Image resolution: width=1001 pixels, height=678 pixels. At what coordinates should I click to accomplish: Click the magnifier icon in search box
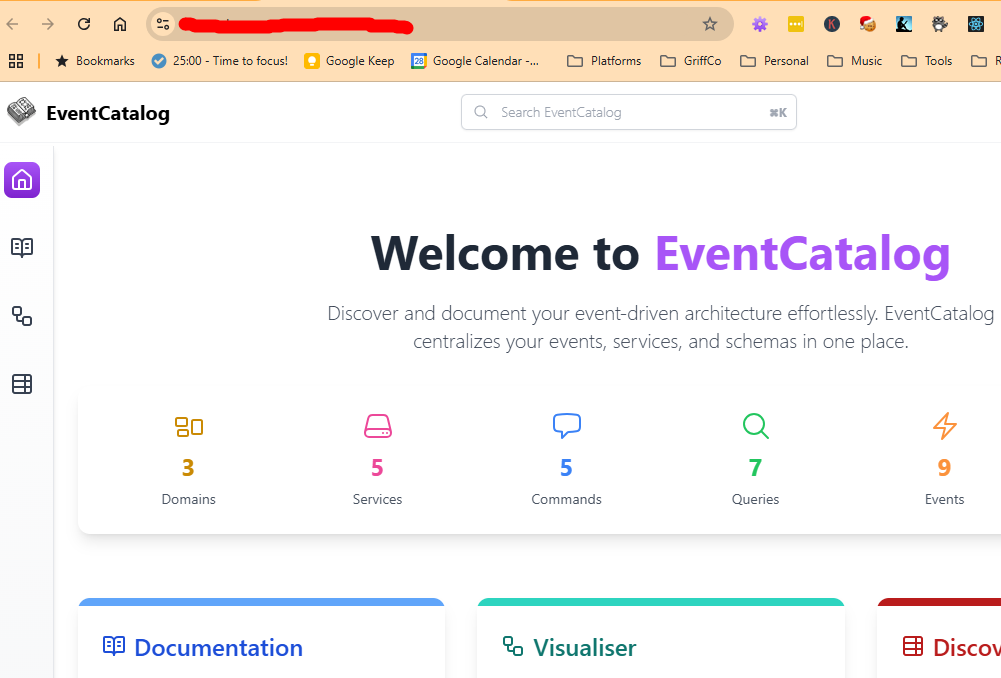pyautogui.click(x=481, y=112)
